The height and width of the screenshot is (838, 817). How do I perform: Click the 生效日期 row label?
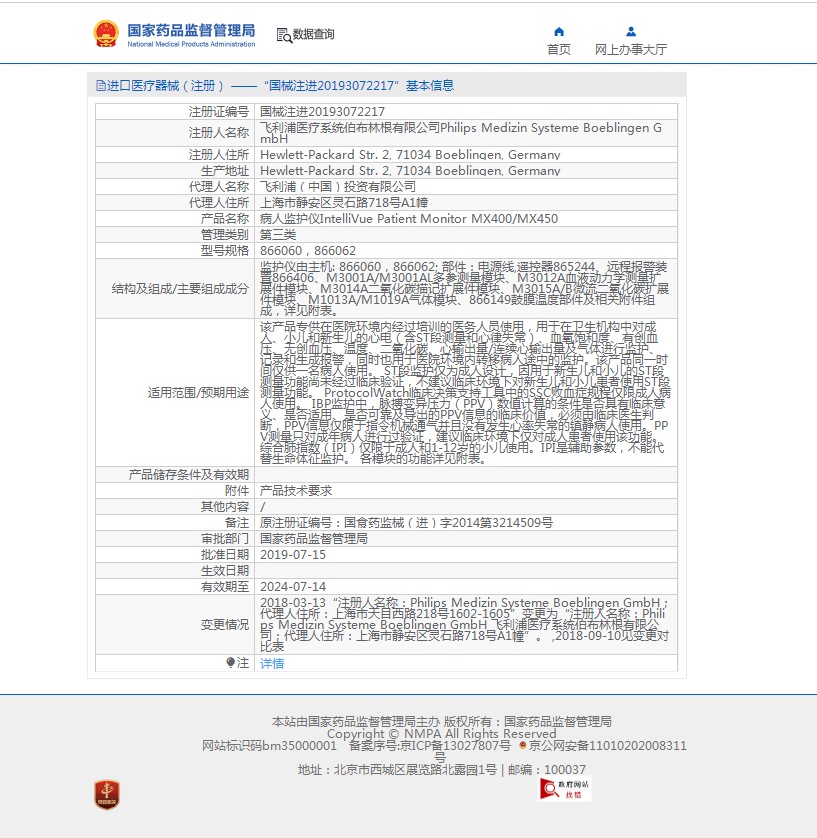pyautogui.click(x=224, y=571)
